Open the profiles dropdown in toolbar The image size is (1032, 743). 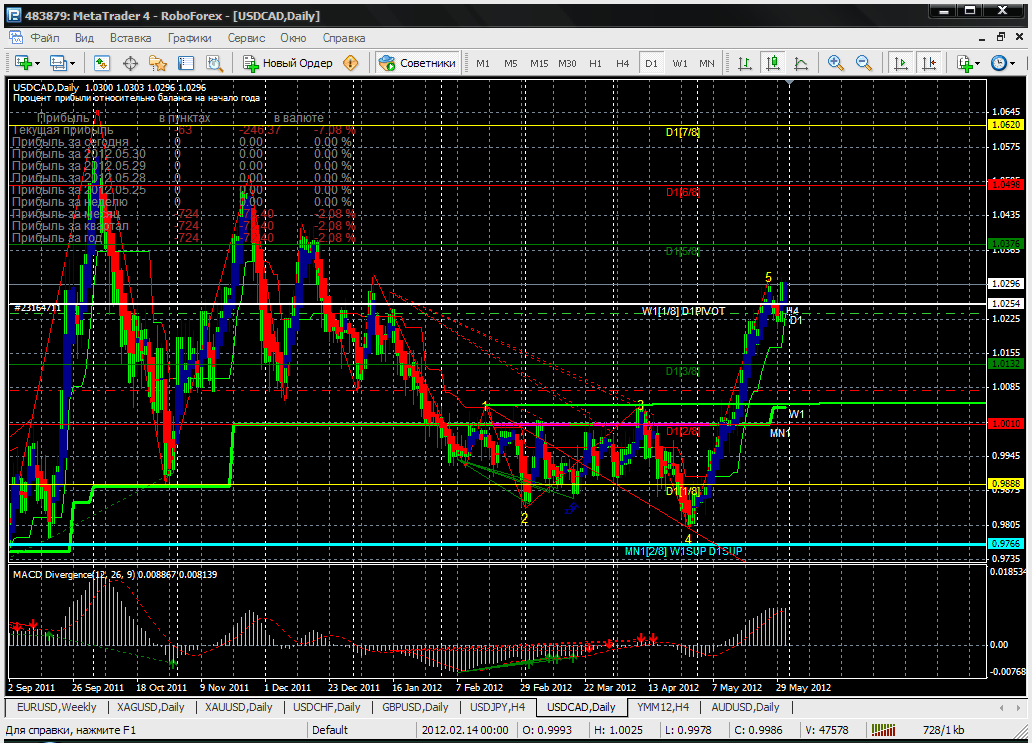click(x=72, y=63)
